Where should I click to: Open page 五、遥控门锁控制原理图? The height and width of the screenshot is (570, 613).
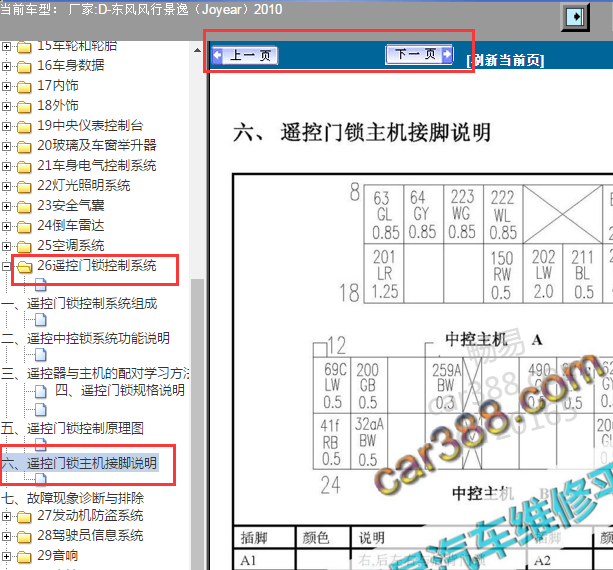pos(72,428)
